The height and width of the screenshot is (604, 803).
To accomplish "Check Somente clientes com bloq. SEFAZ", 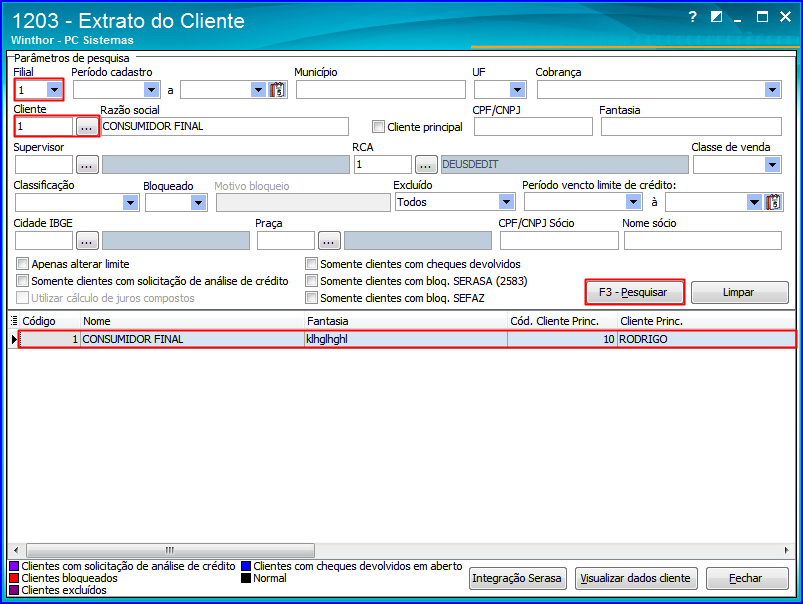I will [x=311, y=298].
